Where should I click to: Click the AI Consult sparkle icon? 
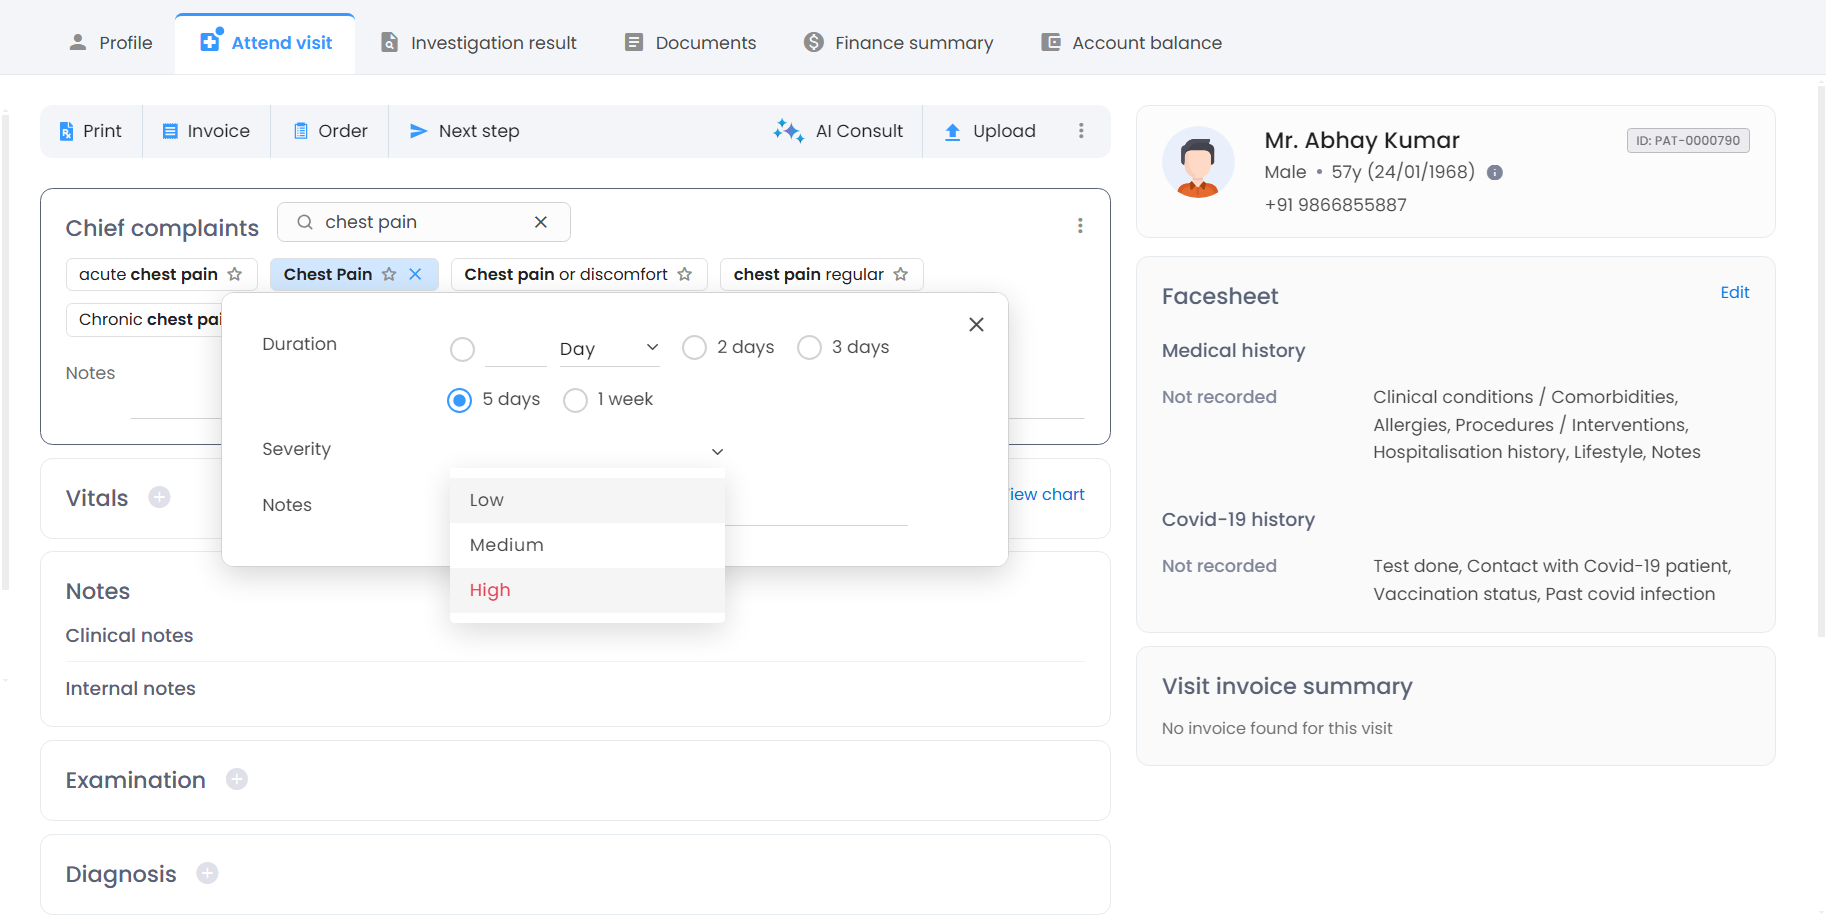788,131
